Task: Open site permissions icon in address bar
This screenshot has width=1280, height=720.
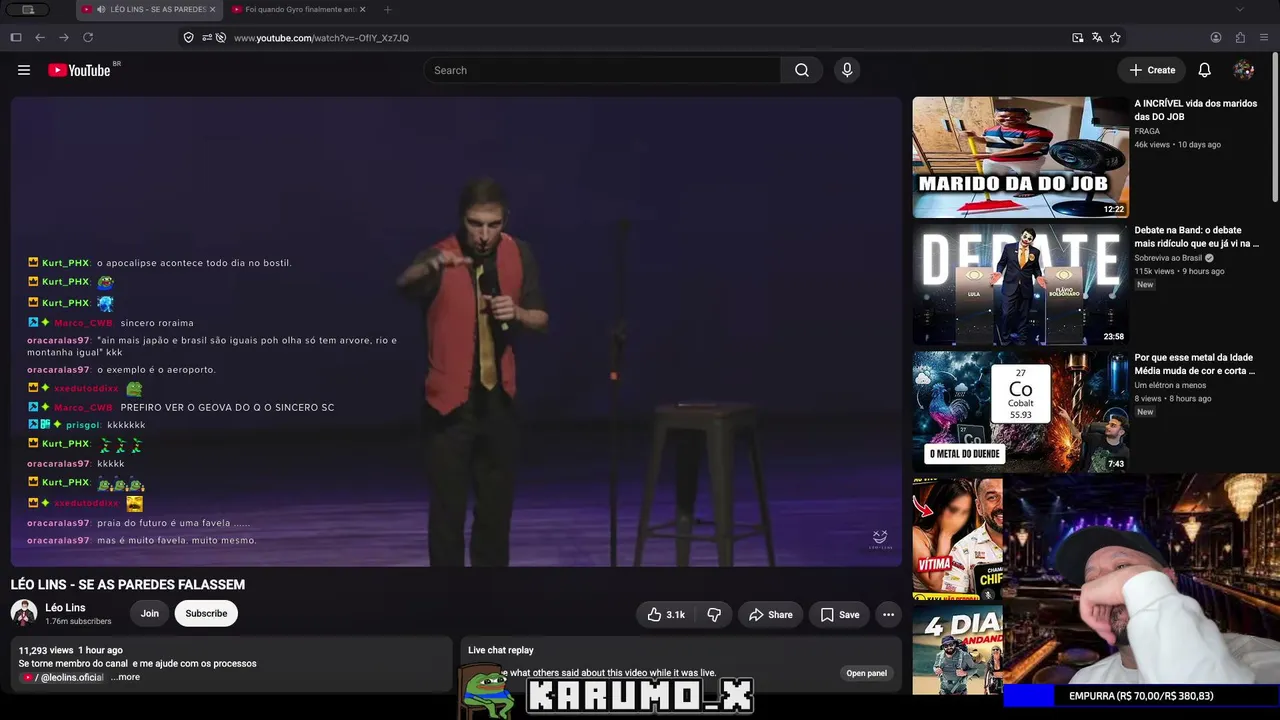Action: click(207, 38)
